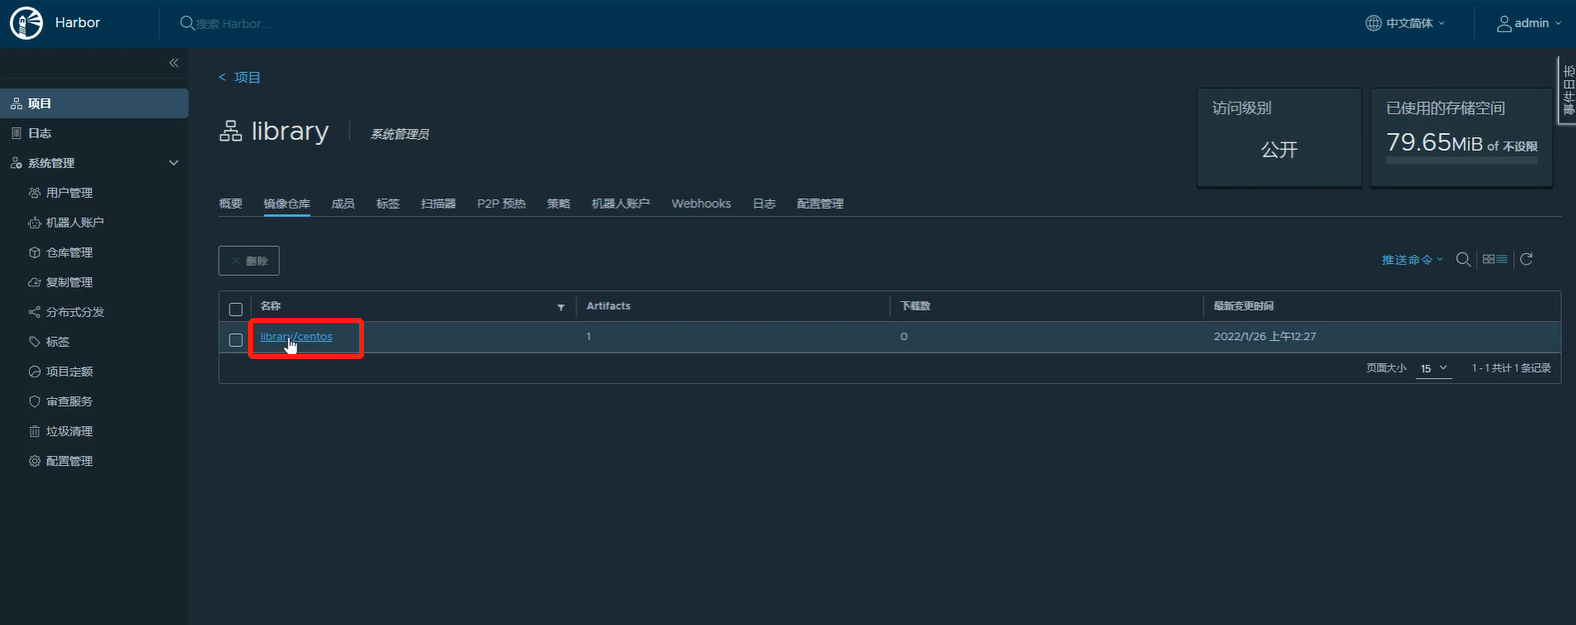Switch to the 概要 tab
This screenshot has height=625, width=1576.
pyautogui.click(x=231, y=203)
